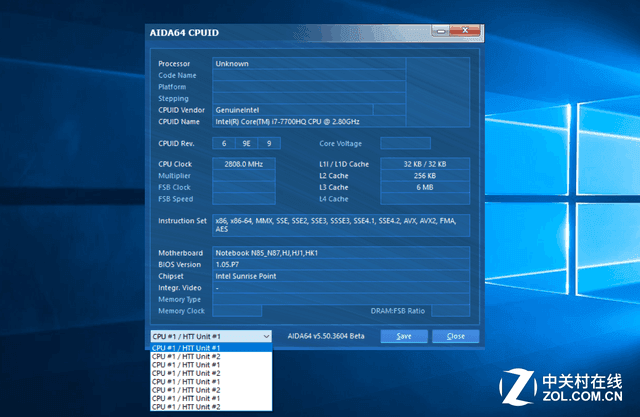Click the '6 MB' L3 cache value
Image resolution: width=640 pixels, height=417 pixels.
click(x=425, y=187)
